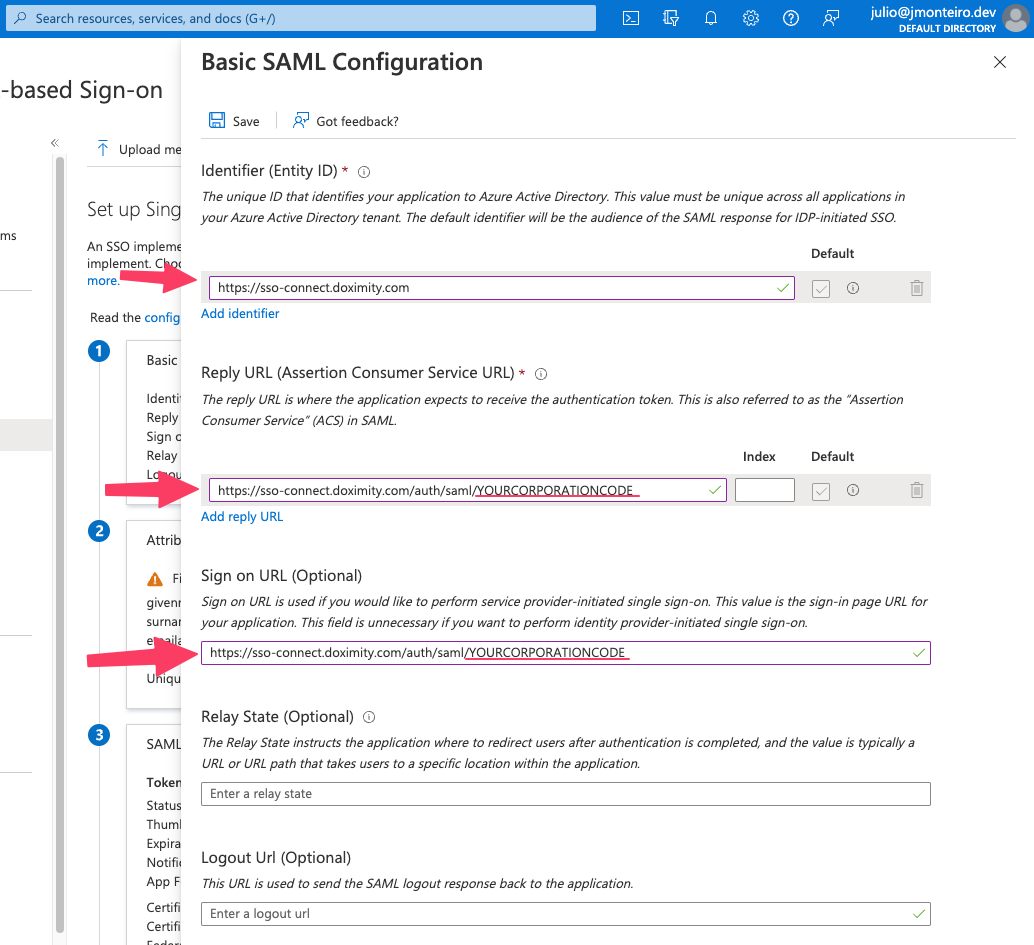Click the info icon beside Reply URL heading
This screenshot has height=945, width=1034.
point(541,374)
